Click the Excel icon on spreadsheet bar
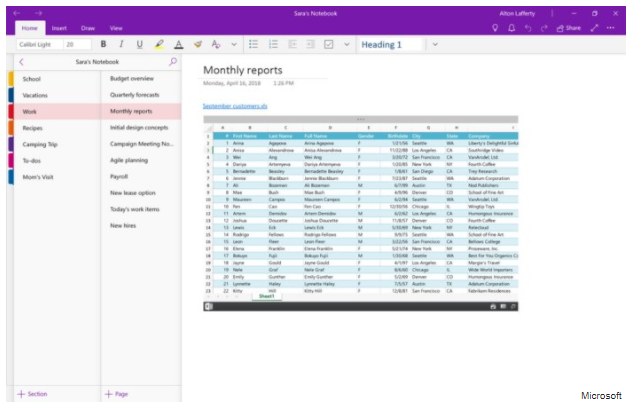Screen dimensions: 634x415 [209, 307]
